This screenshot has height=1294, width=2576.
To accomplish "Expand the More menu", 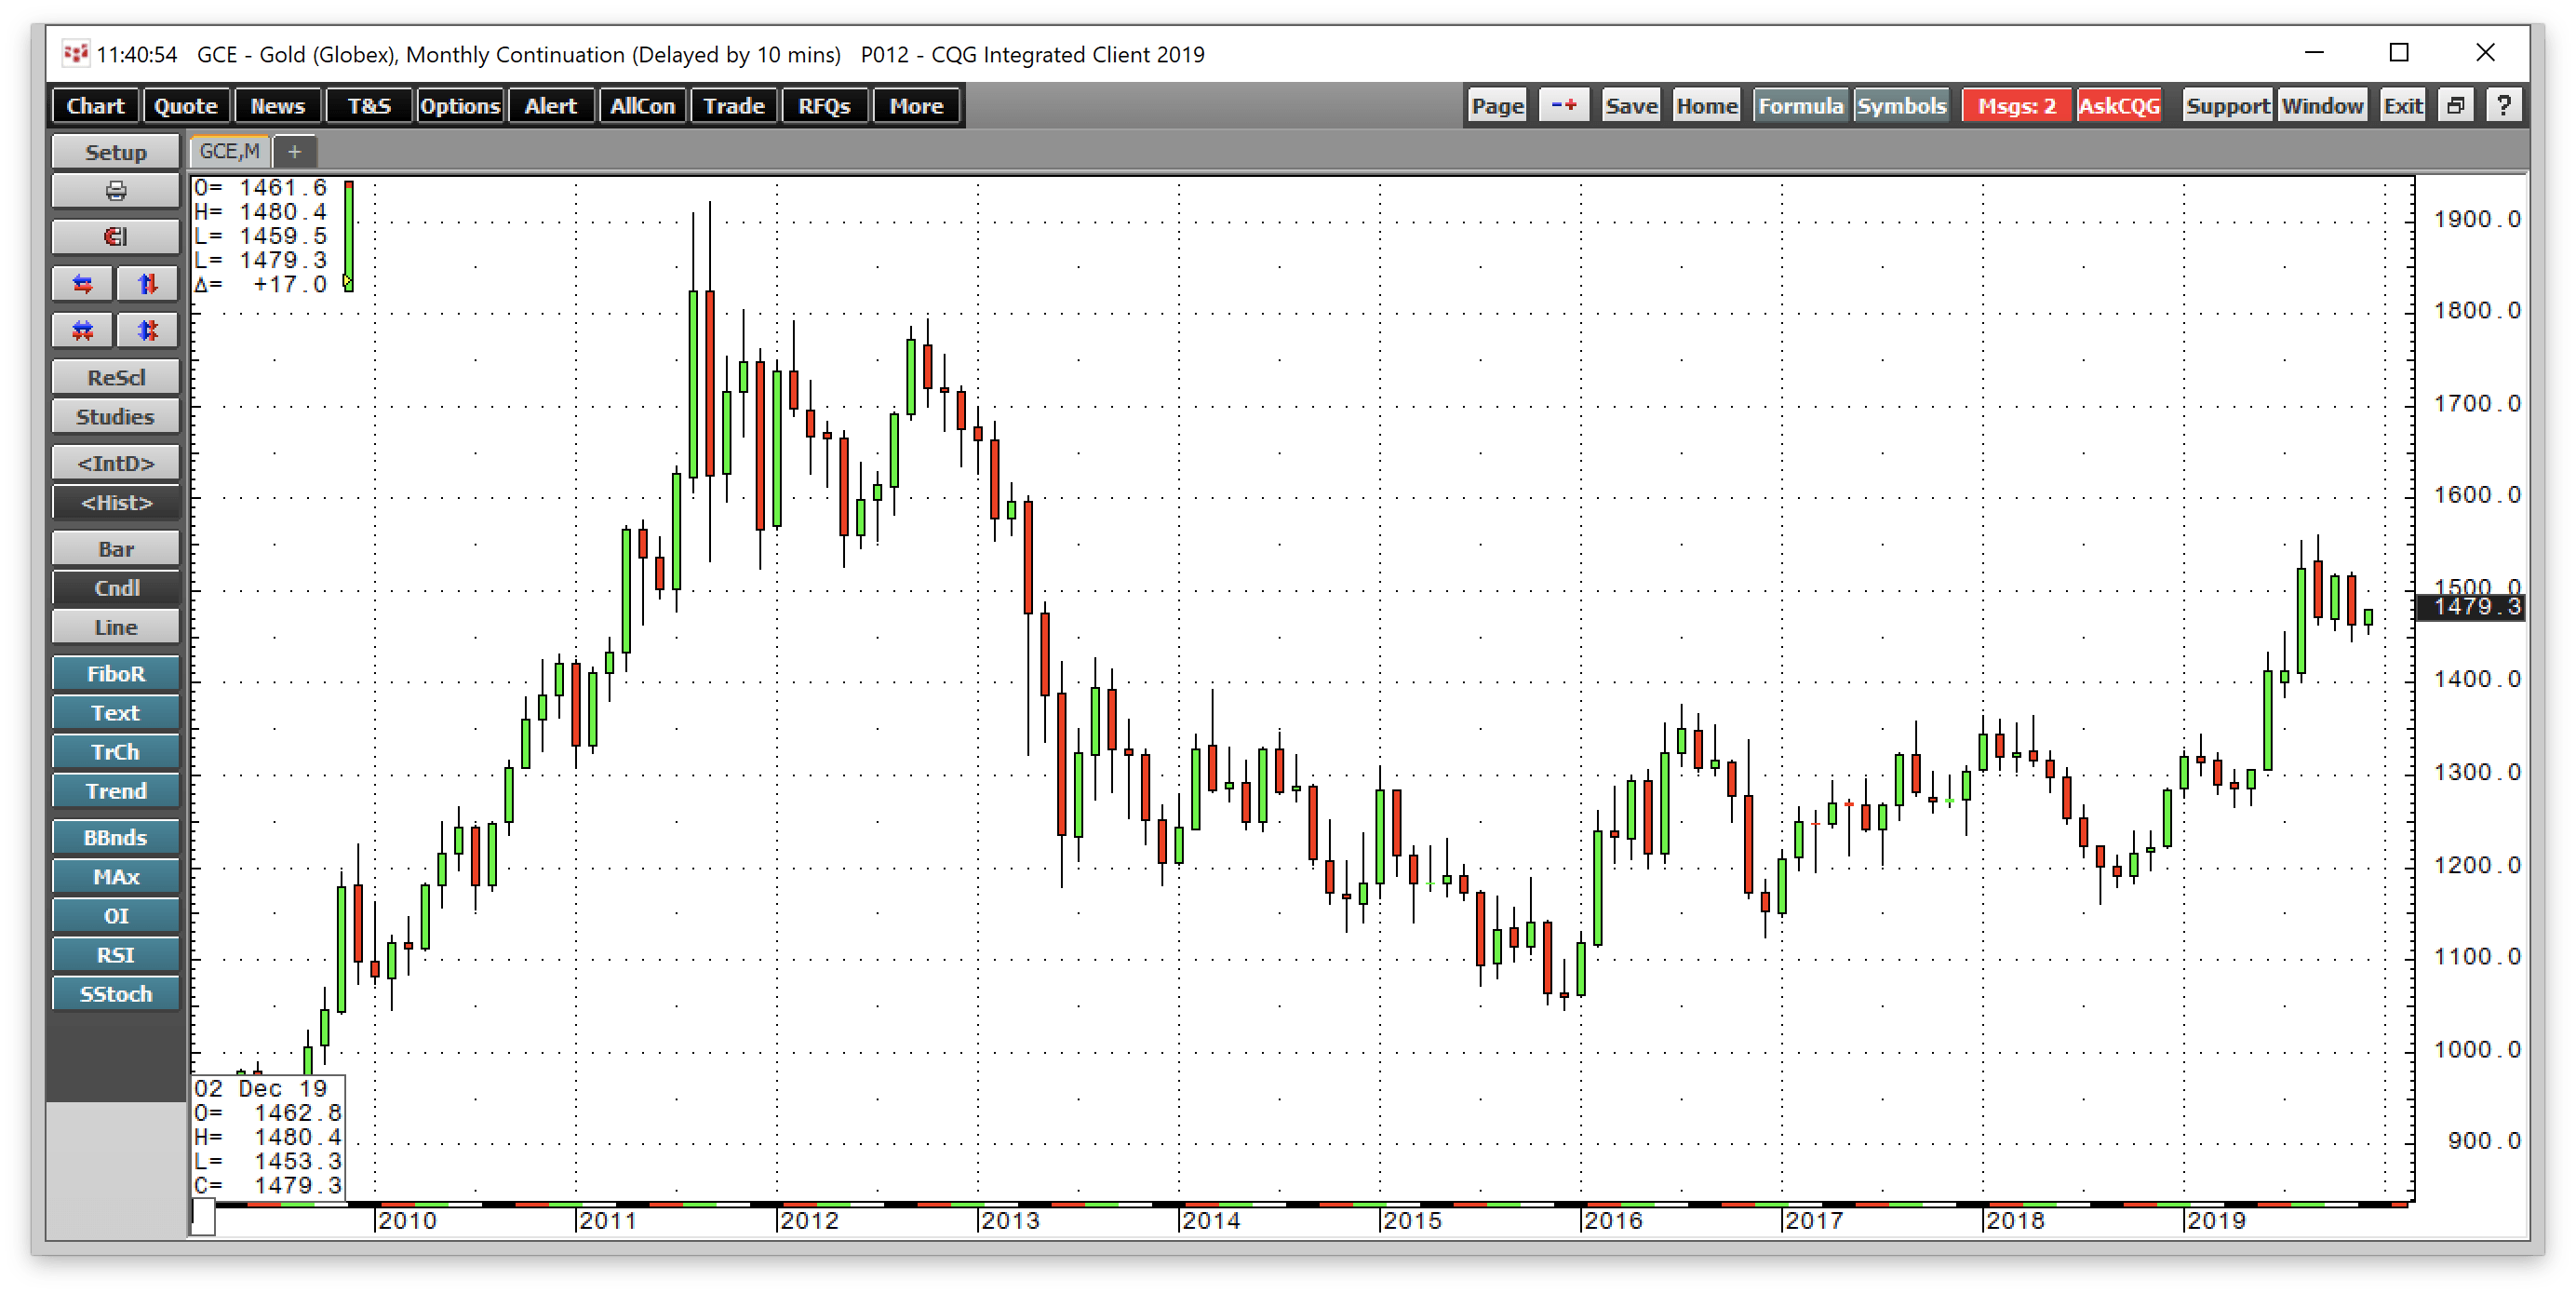I will click(x=917, y=106).
